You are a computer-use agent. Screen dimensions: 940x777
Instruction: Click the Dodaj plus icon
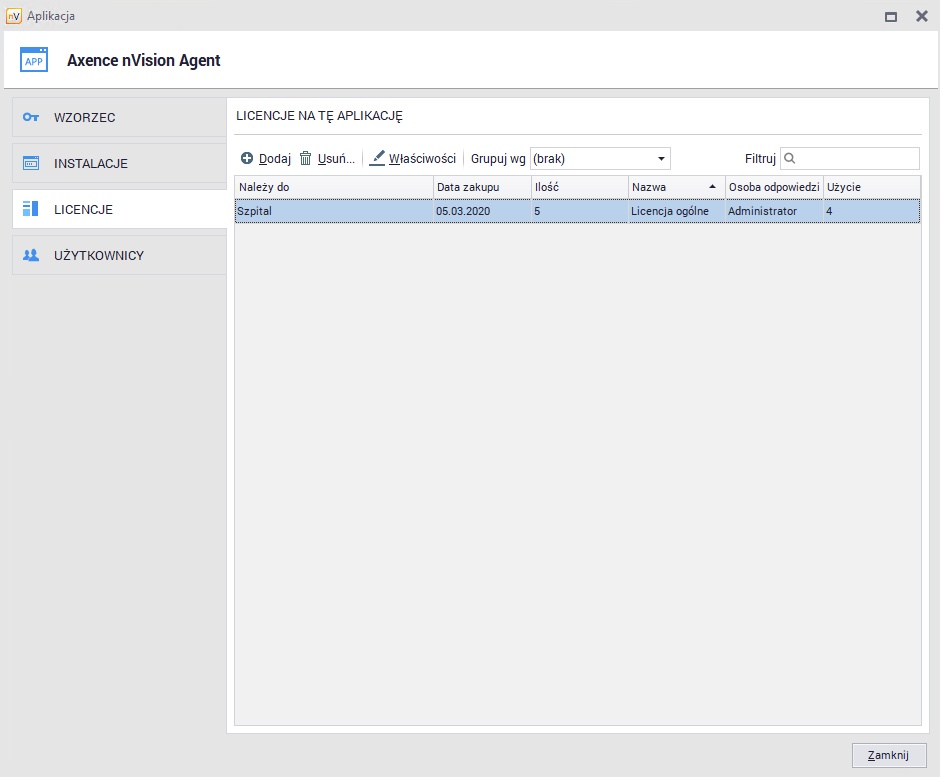pyautogui.click(x=247, y=159)
